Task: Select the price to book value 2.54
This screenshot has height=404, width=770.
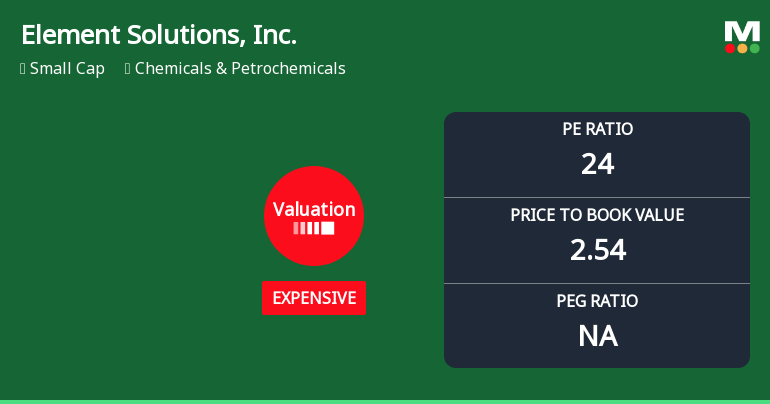Action: (597, 249)
